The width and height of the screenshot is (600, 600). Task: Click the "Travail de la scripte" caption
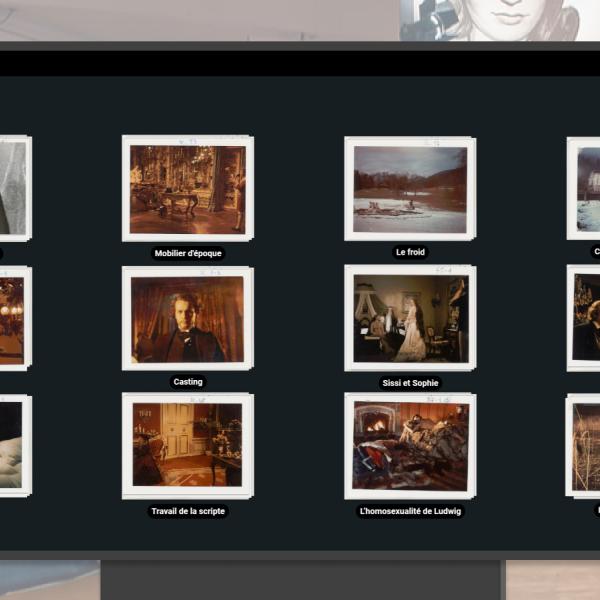tap(188, 511)
